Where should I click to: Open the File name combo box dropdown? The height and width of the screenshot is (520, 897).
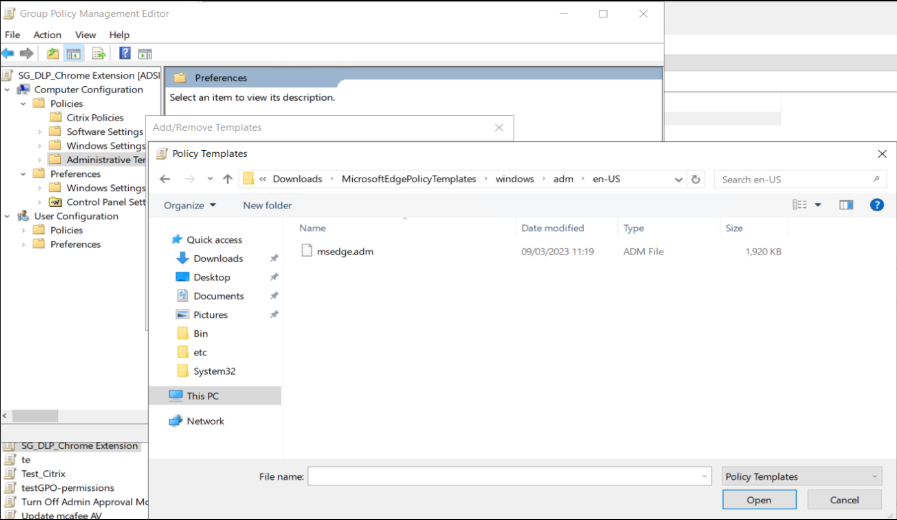pyautogui.click(x=704, y=477)
